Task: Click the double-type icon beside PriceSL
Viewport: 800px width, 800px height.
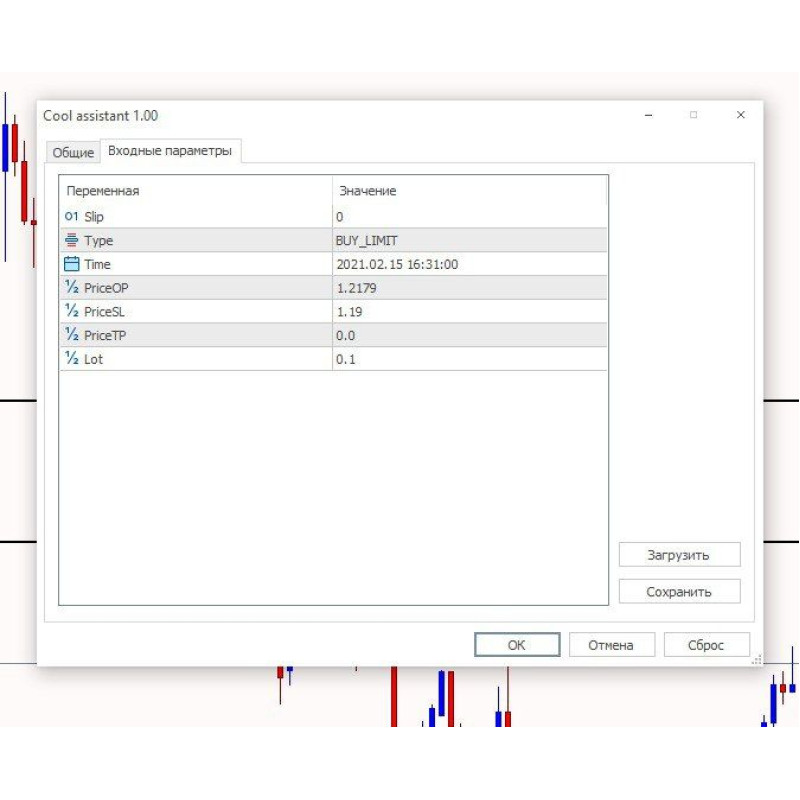Action: pos(71,311)
